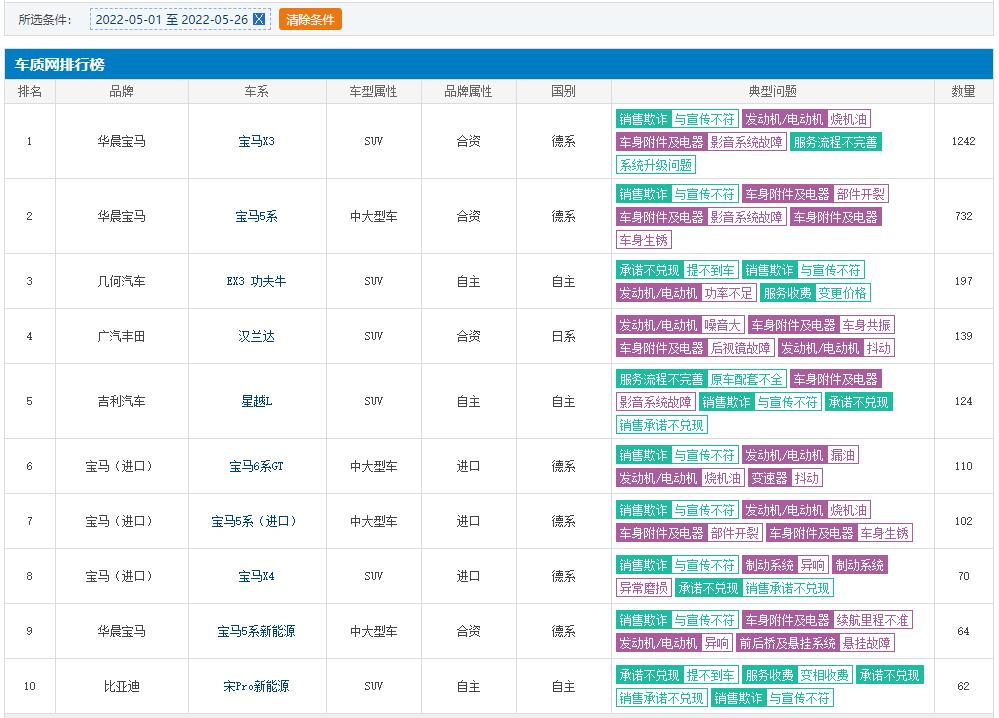
Task: Click the 品牌属性 column header
Action: [x=468, y=91]
